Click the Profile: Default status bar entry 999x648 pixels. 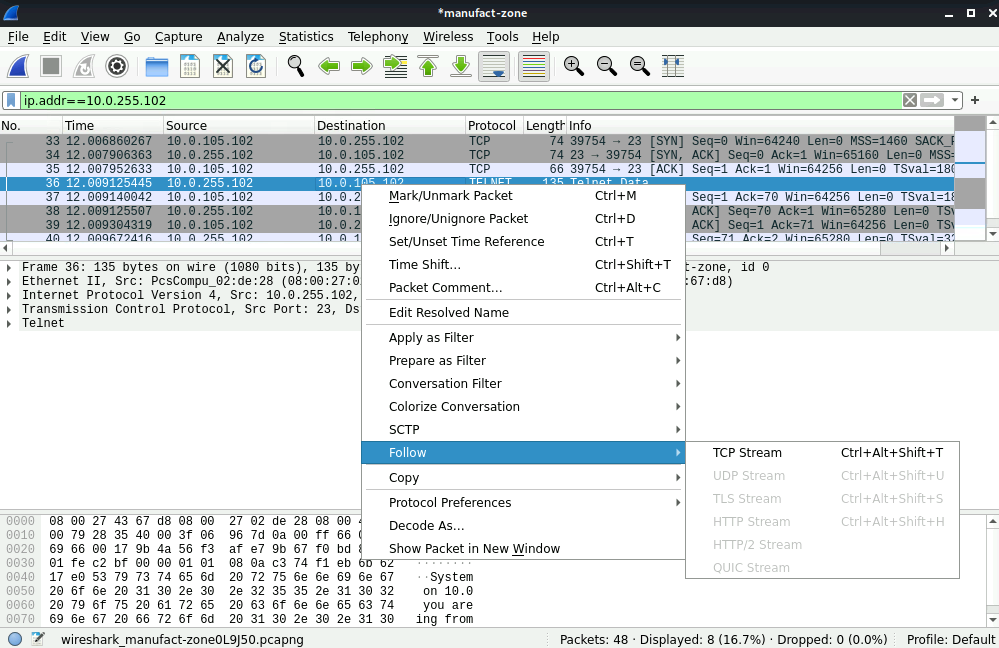(x=951, y=640)
